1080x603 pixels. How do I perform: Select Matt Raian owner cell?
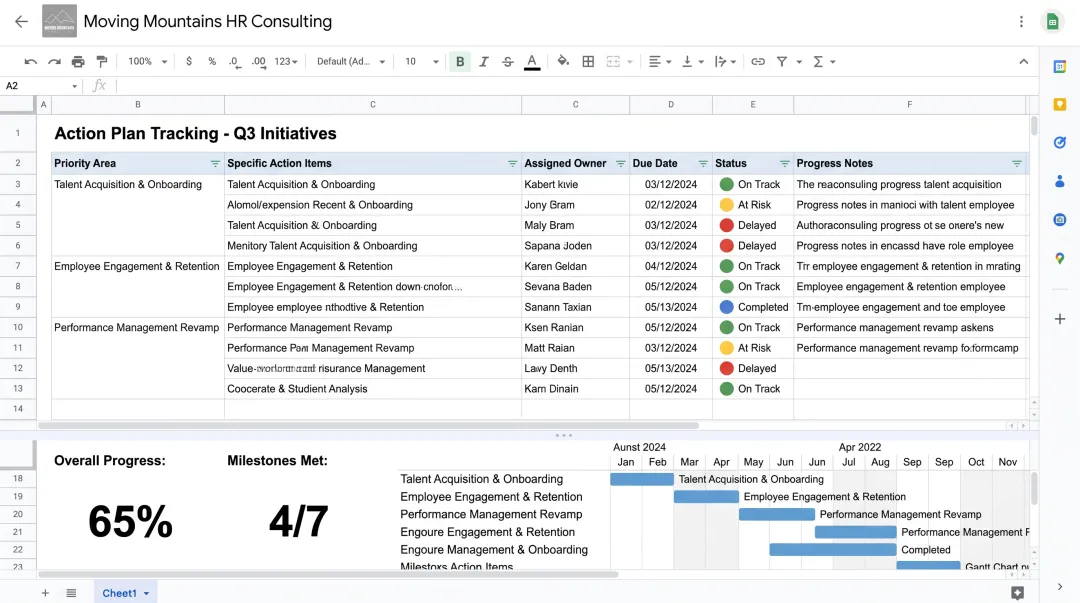[x=576, y=349]
